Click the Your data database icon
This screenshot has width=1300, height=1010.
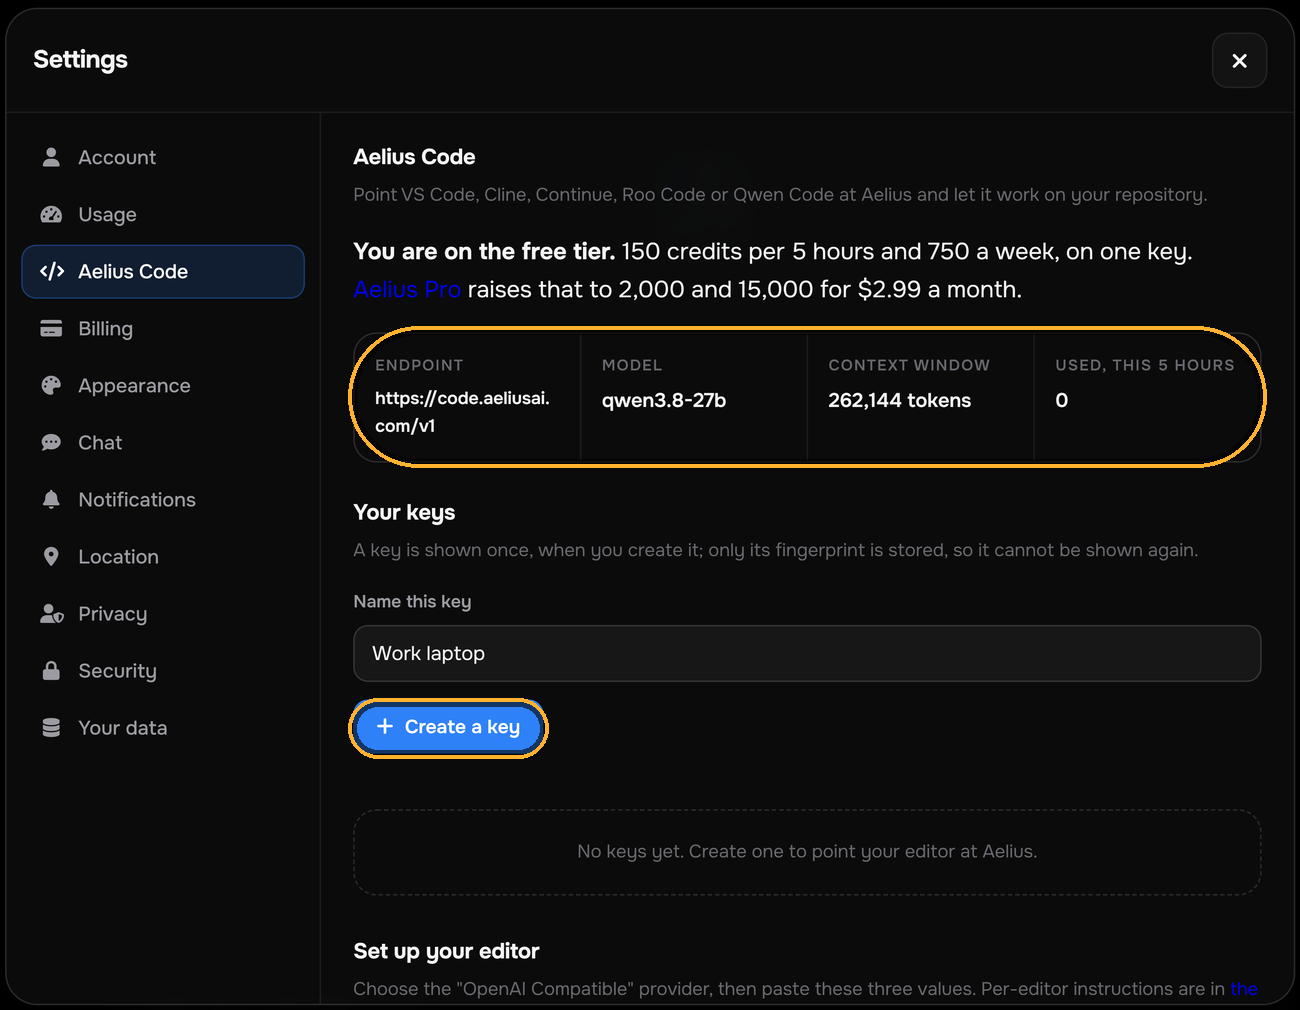coord(51,727)
